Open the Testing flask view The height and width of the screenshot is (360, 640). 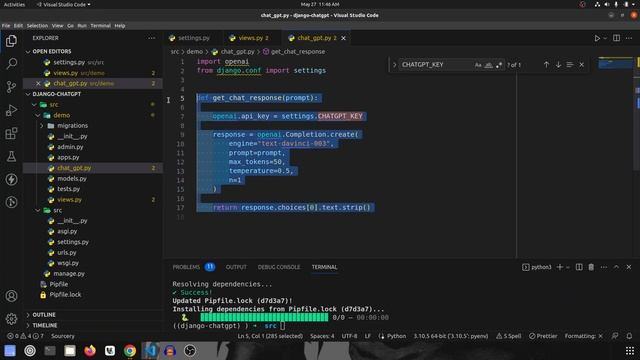[x=11, y=156]
